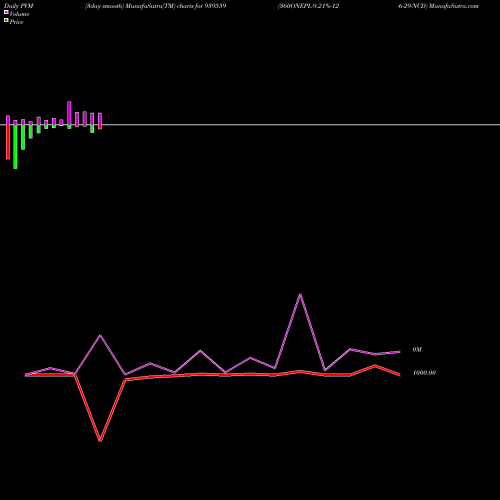500x500 pixels.
Task: Click the tallest magenta volume line peak
Action: click(x=300, y=295)
